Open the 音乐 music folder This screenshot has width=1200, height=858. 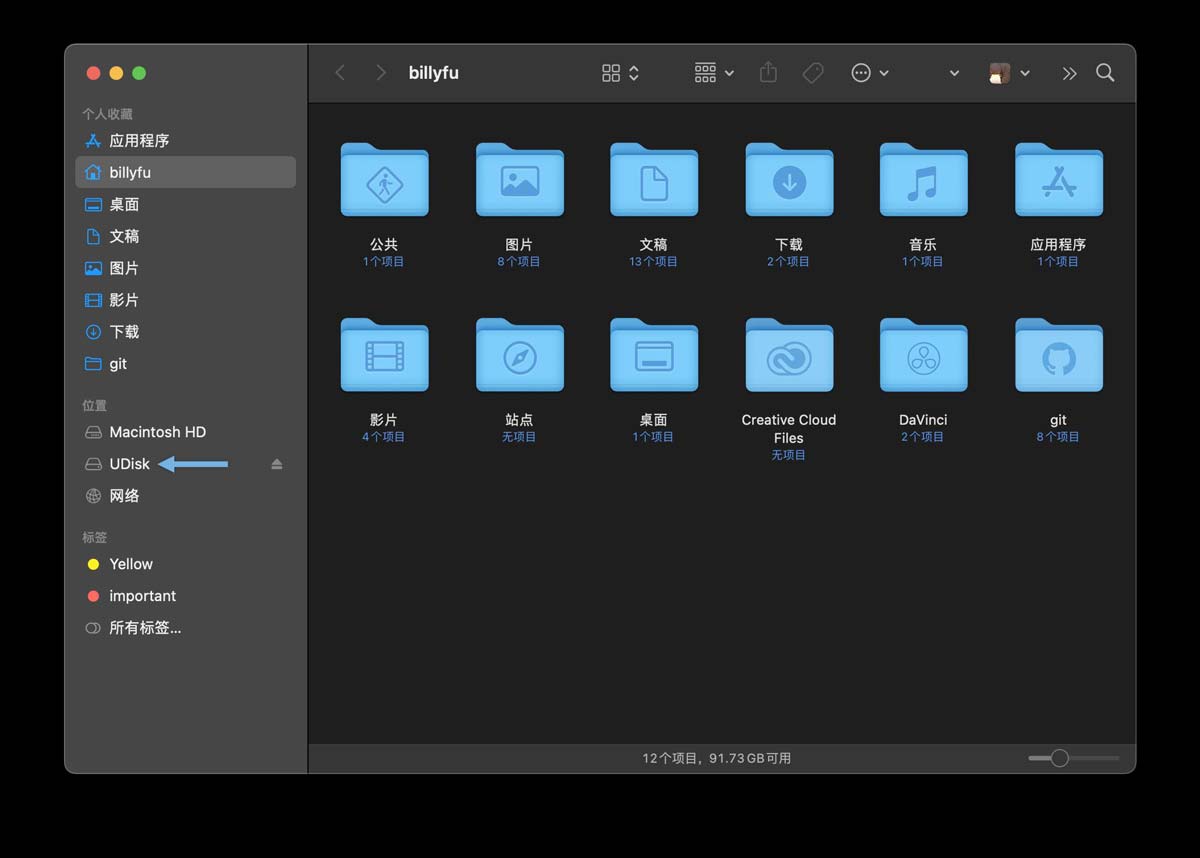923,181
